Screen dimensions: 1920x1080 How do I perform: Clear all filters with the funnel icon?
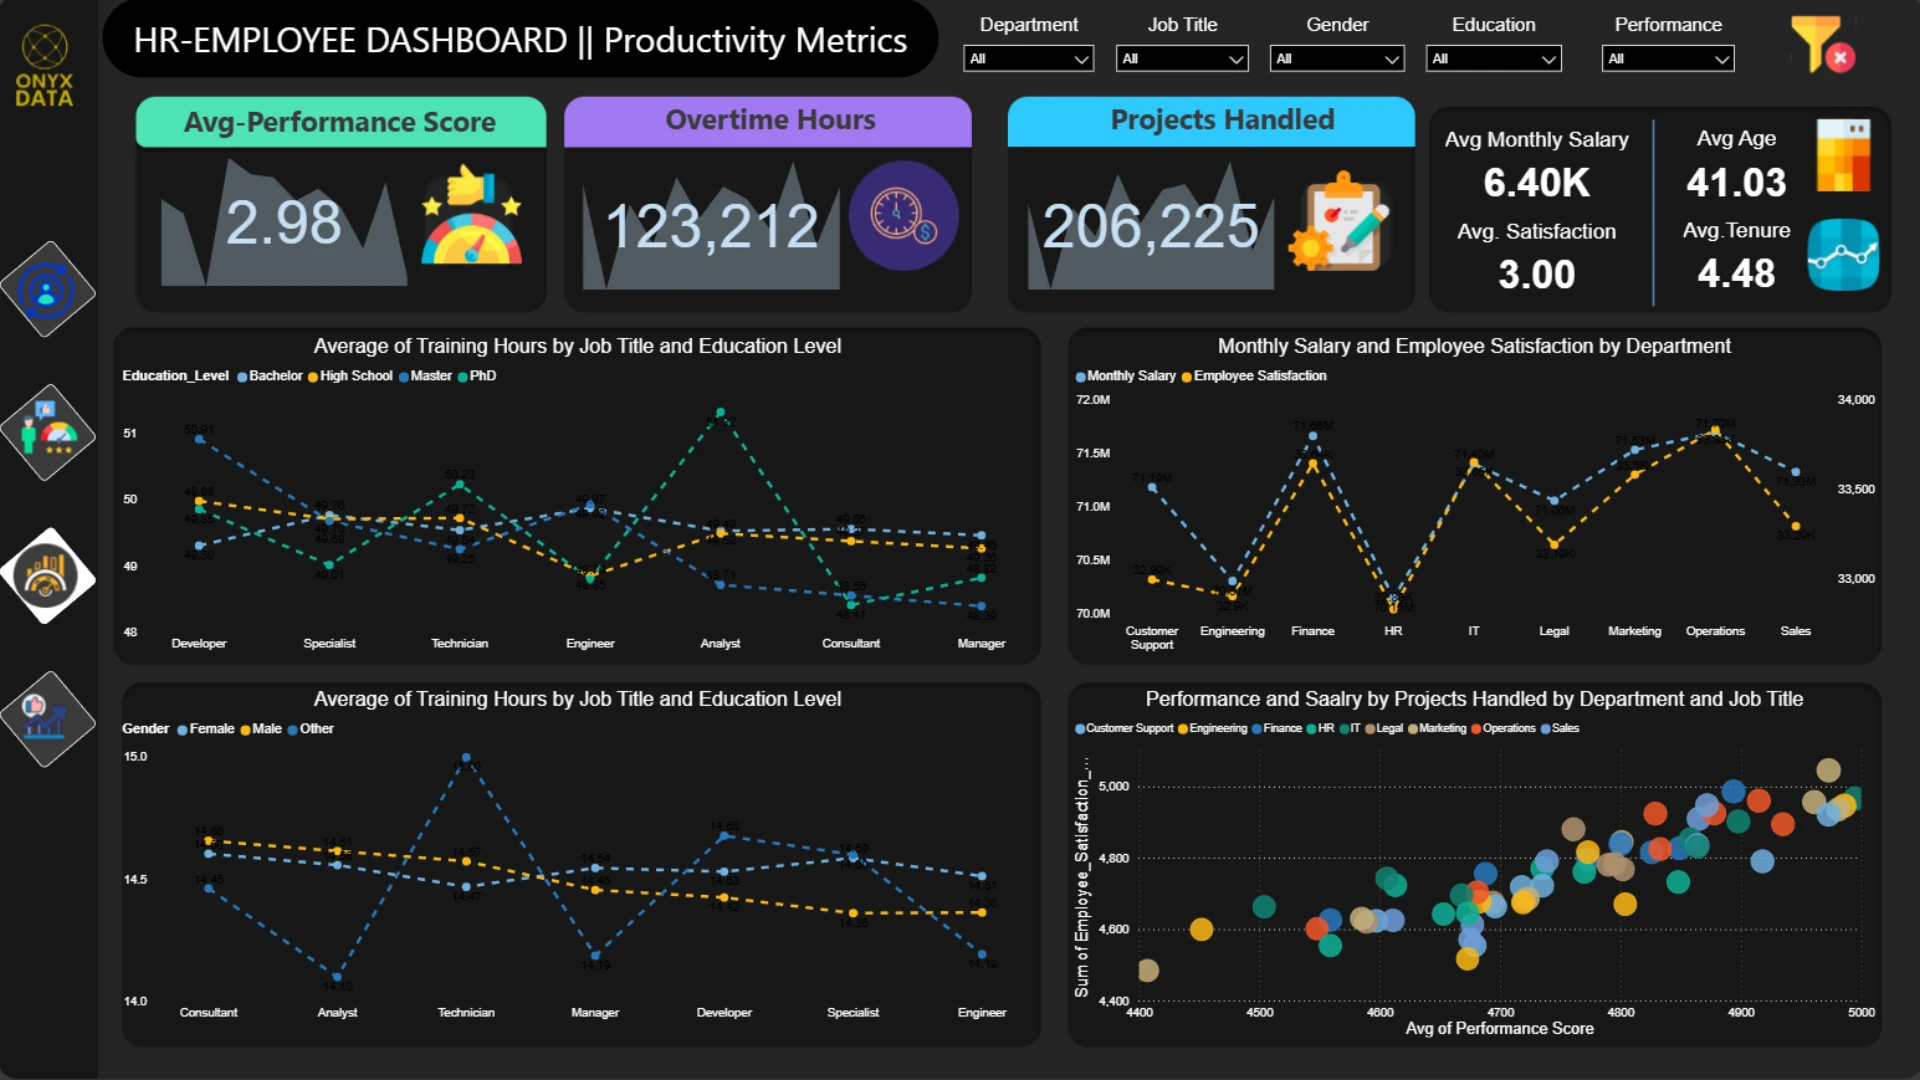tap(1824, 45)
